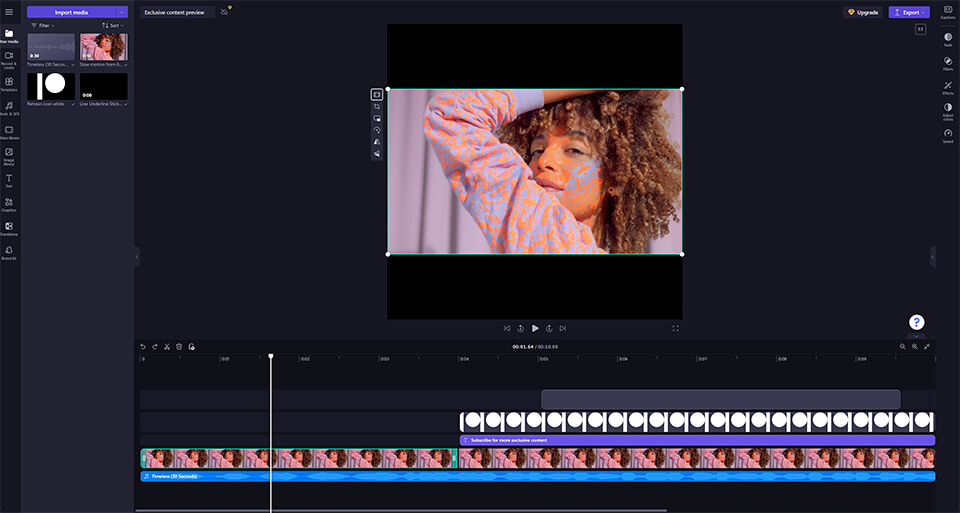
Task: Fit timeline to screen
Action: point(927,346)
